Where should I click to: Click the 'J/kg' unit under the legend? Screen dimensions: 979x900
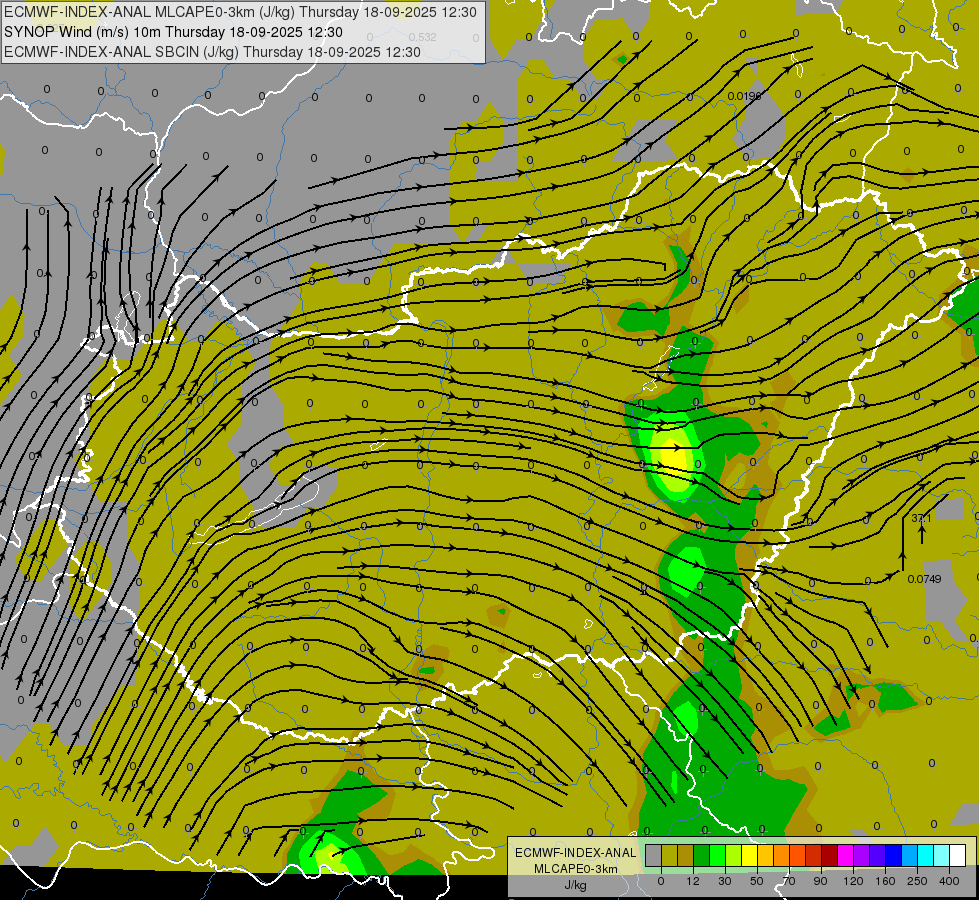[x=576, y=885]
